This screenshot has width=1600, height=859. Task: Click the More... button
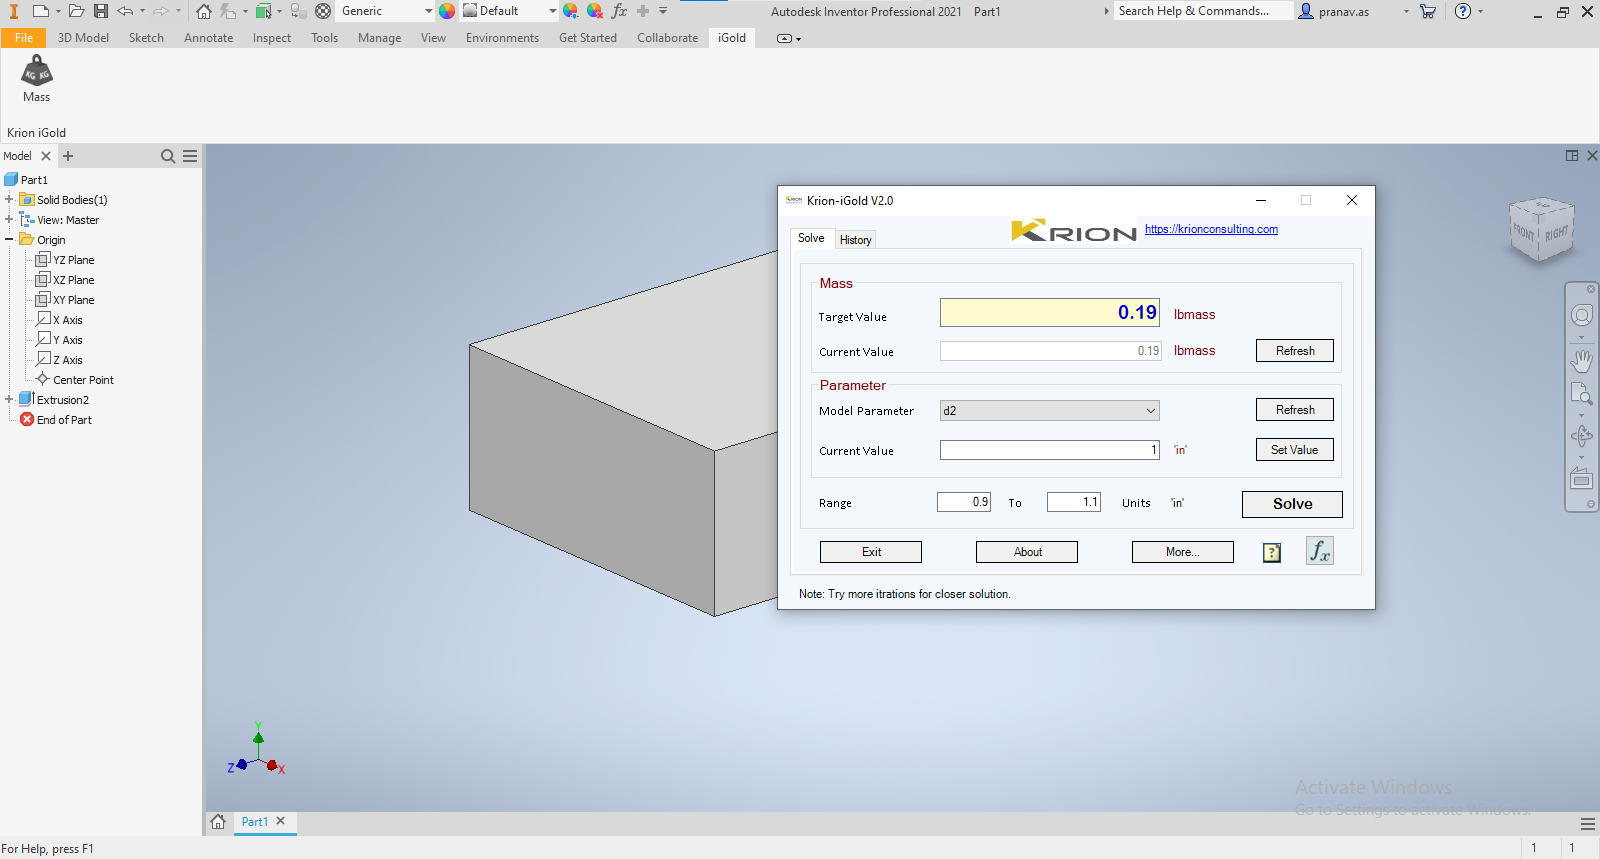(1183, 552)
